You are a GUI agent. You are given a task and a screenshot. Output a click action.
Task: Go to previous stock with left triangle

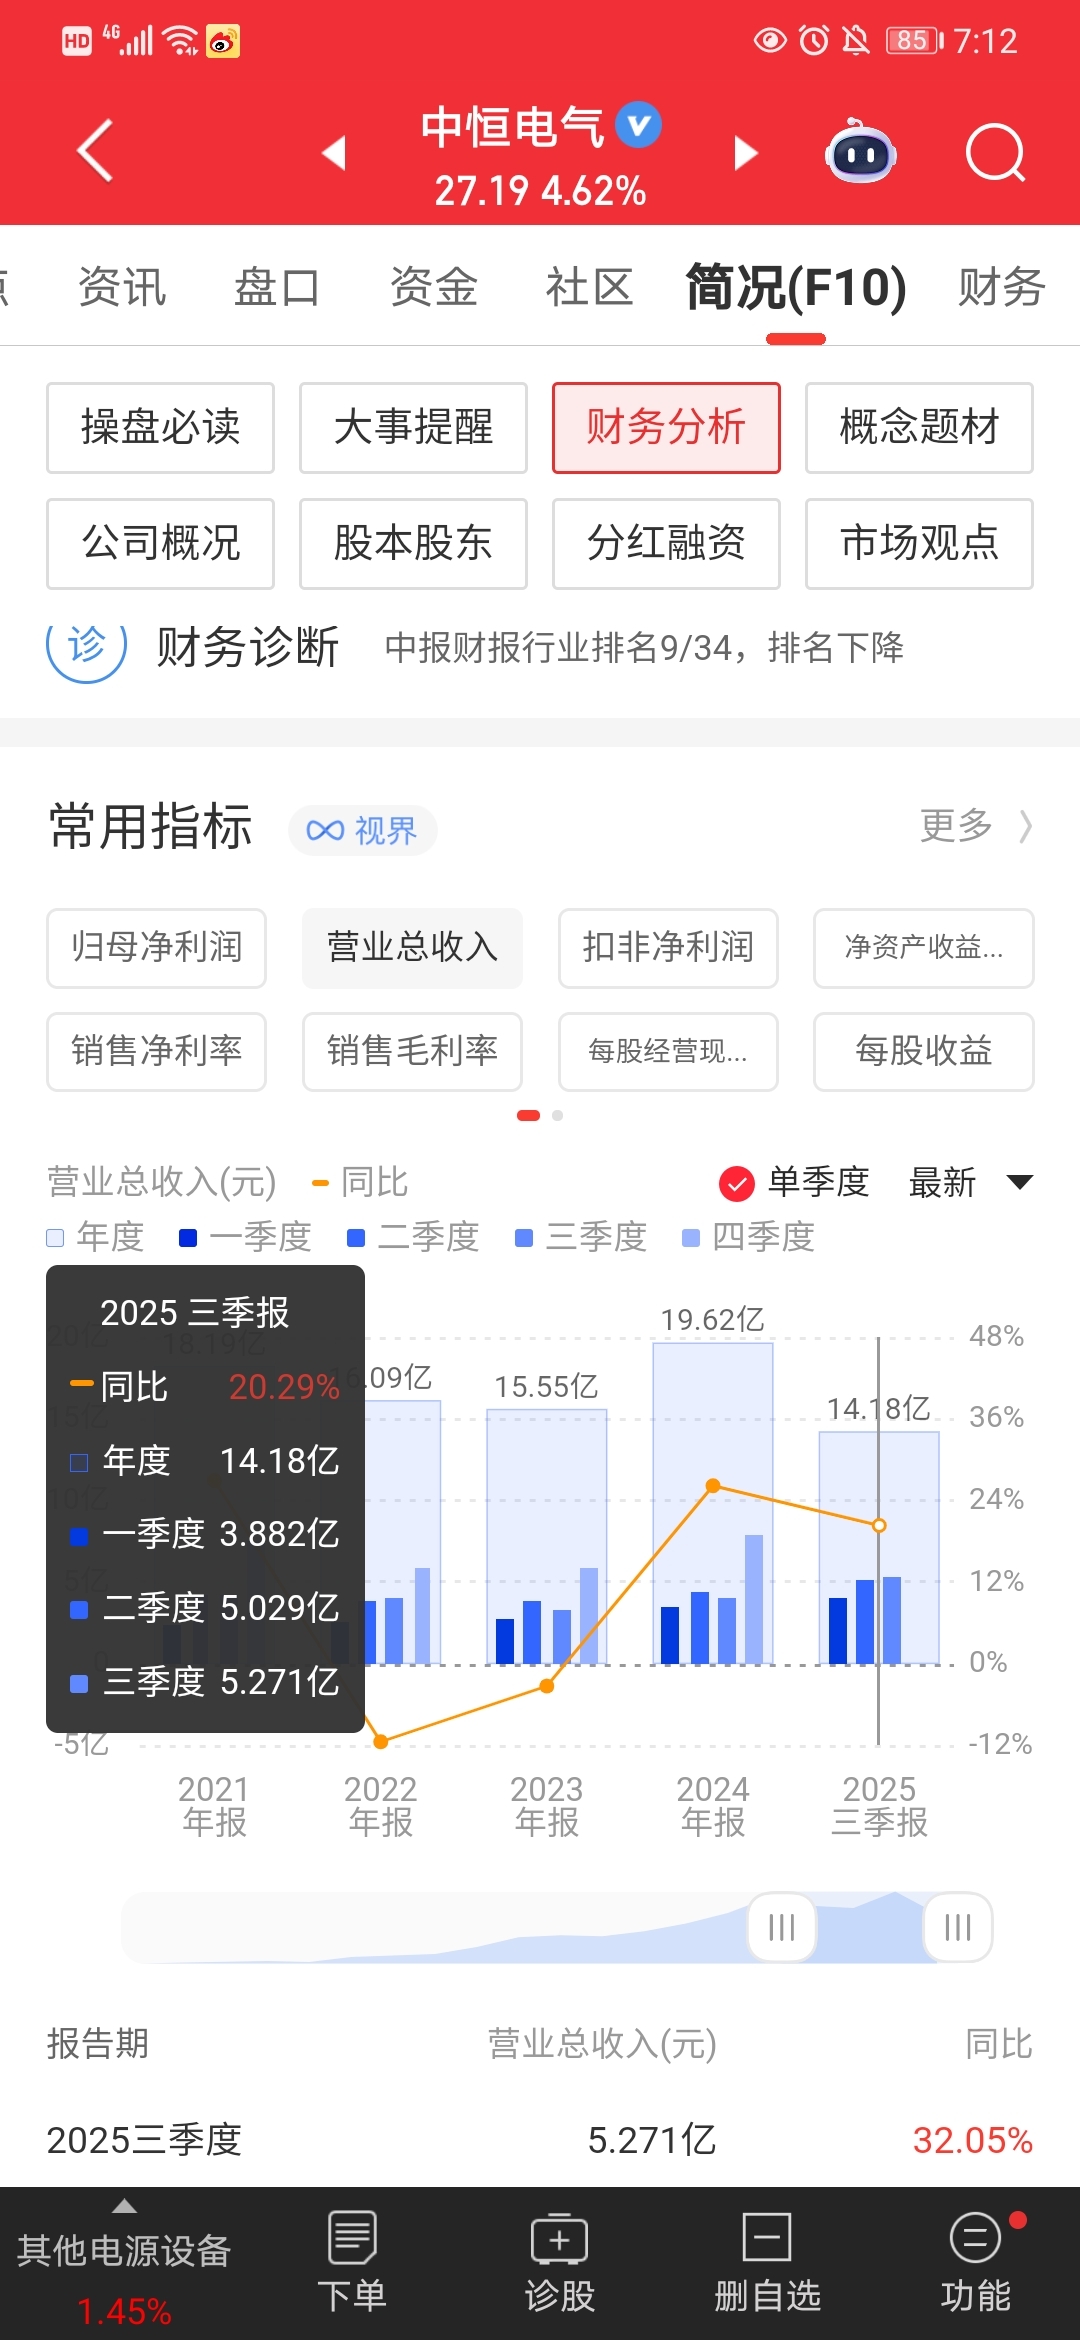pos(334,153)
